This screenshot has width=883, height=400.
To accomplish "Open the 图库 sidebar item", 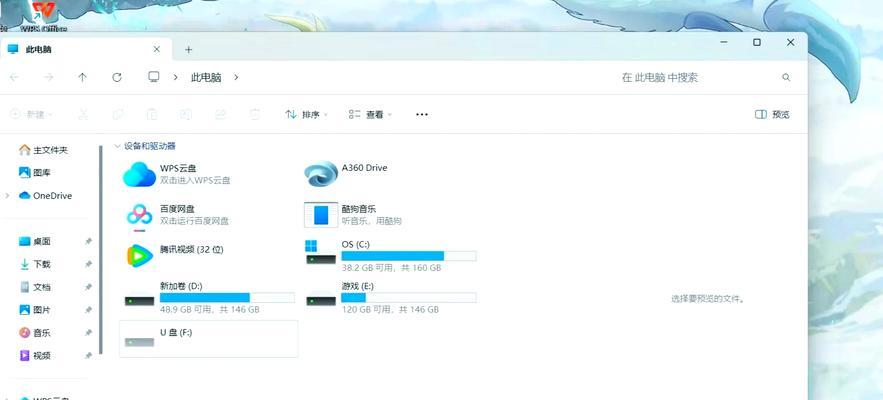I will pyautogui.click(x=35, y=172).
